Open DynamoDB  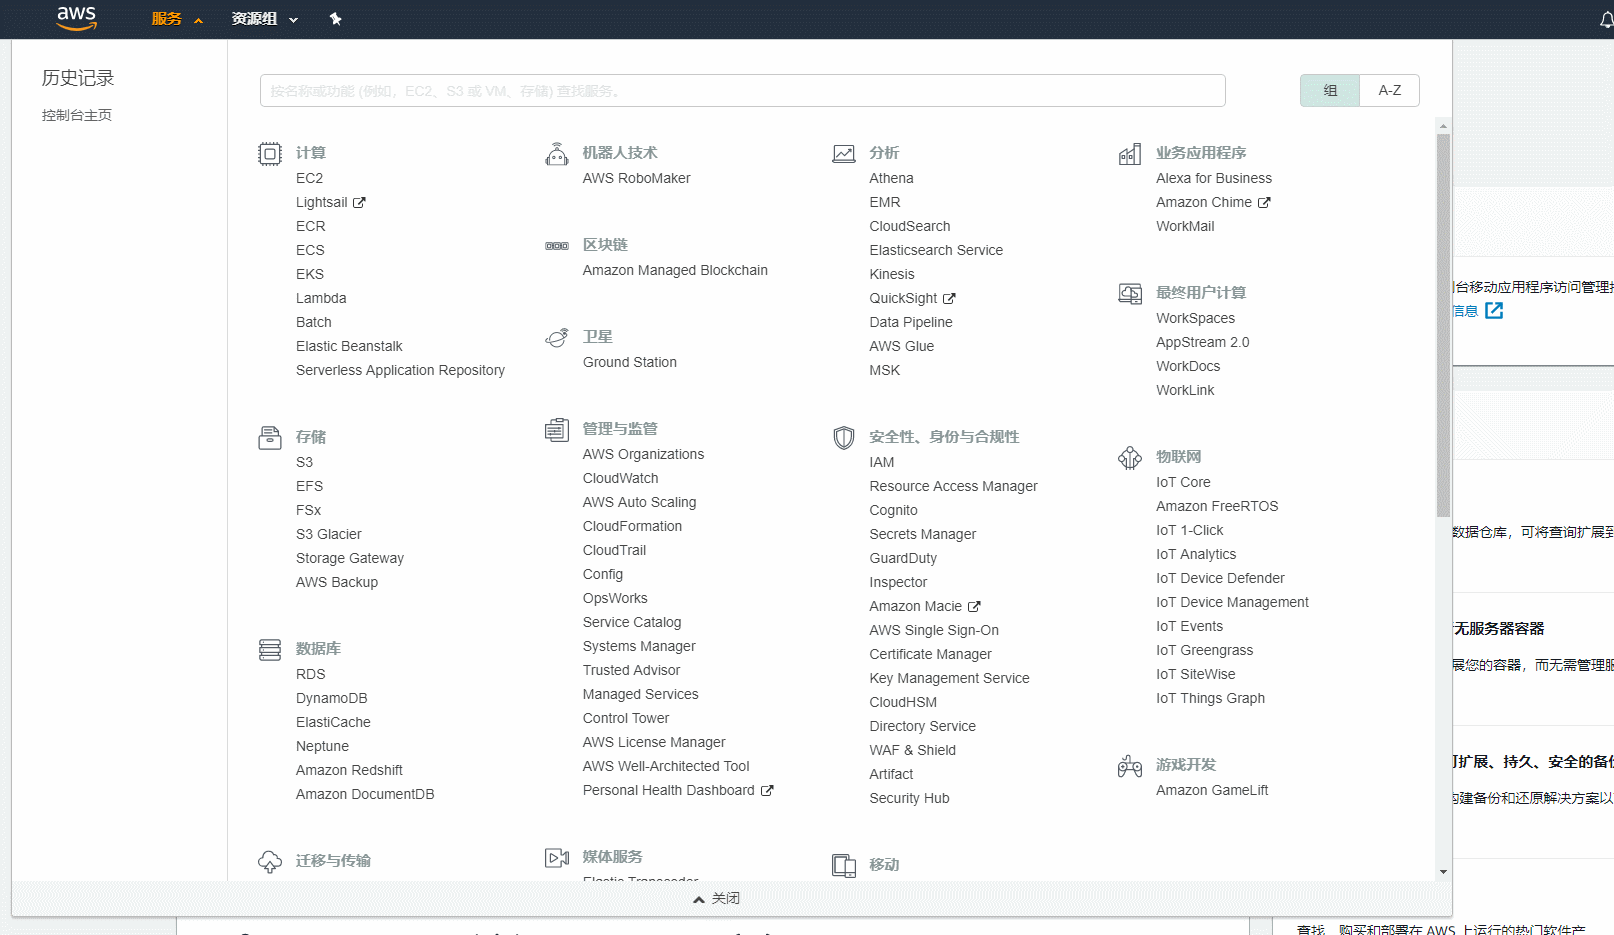click(332, 698)
